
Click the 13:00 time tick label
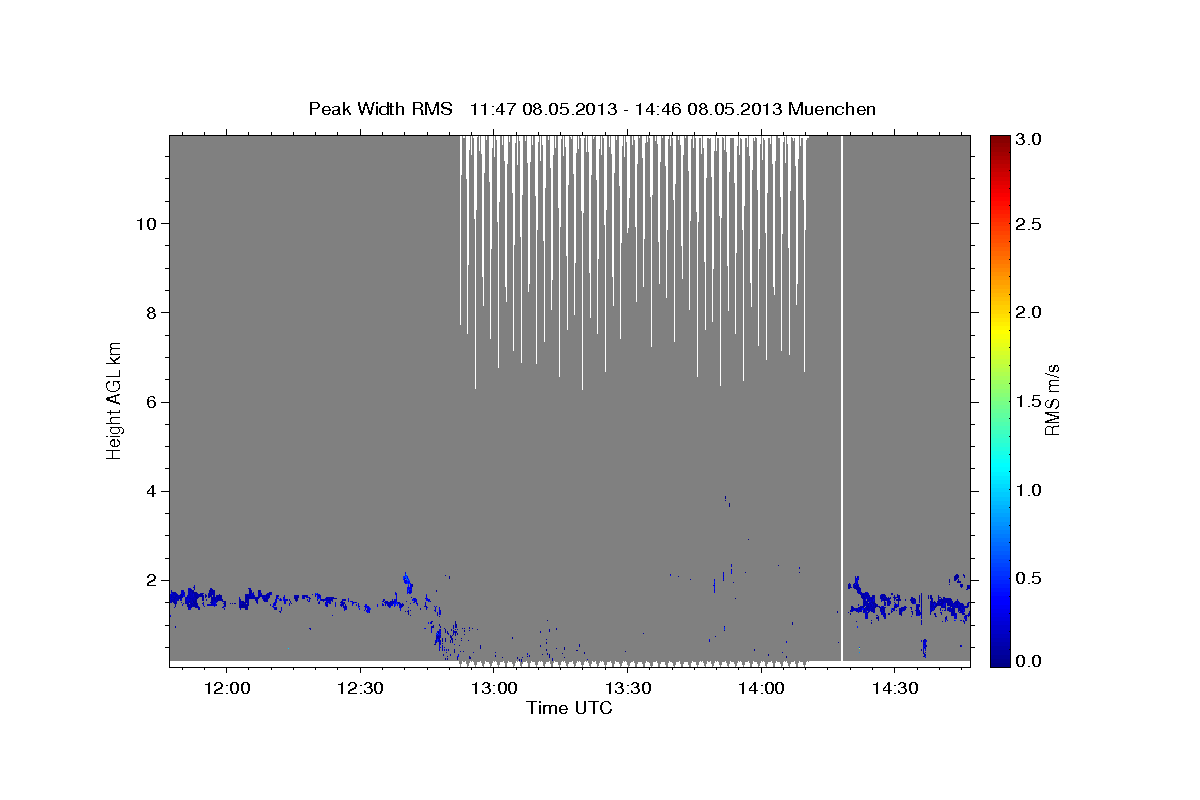tap(493, 689)
